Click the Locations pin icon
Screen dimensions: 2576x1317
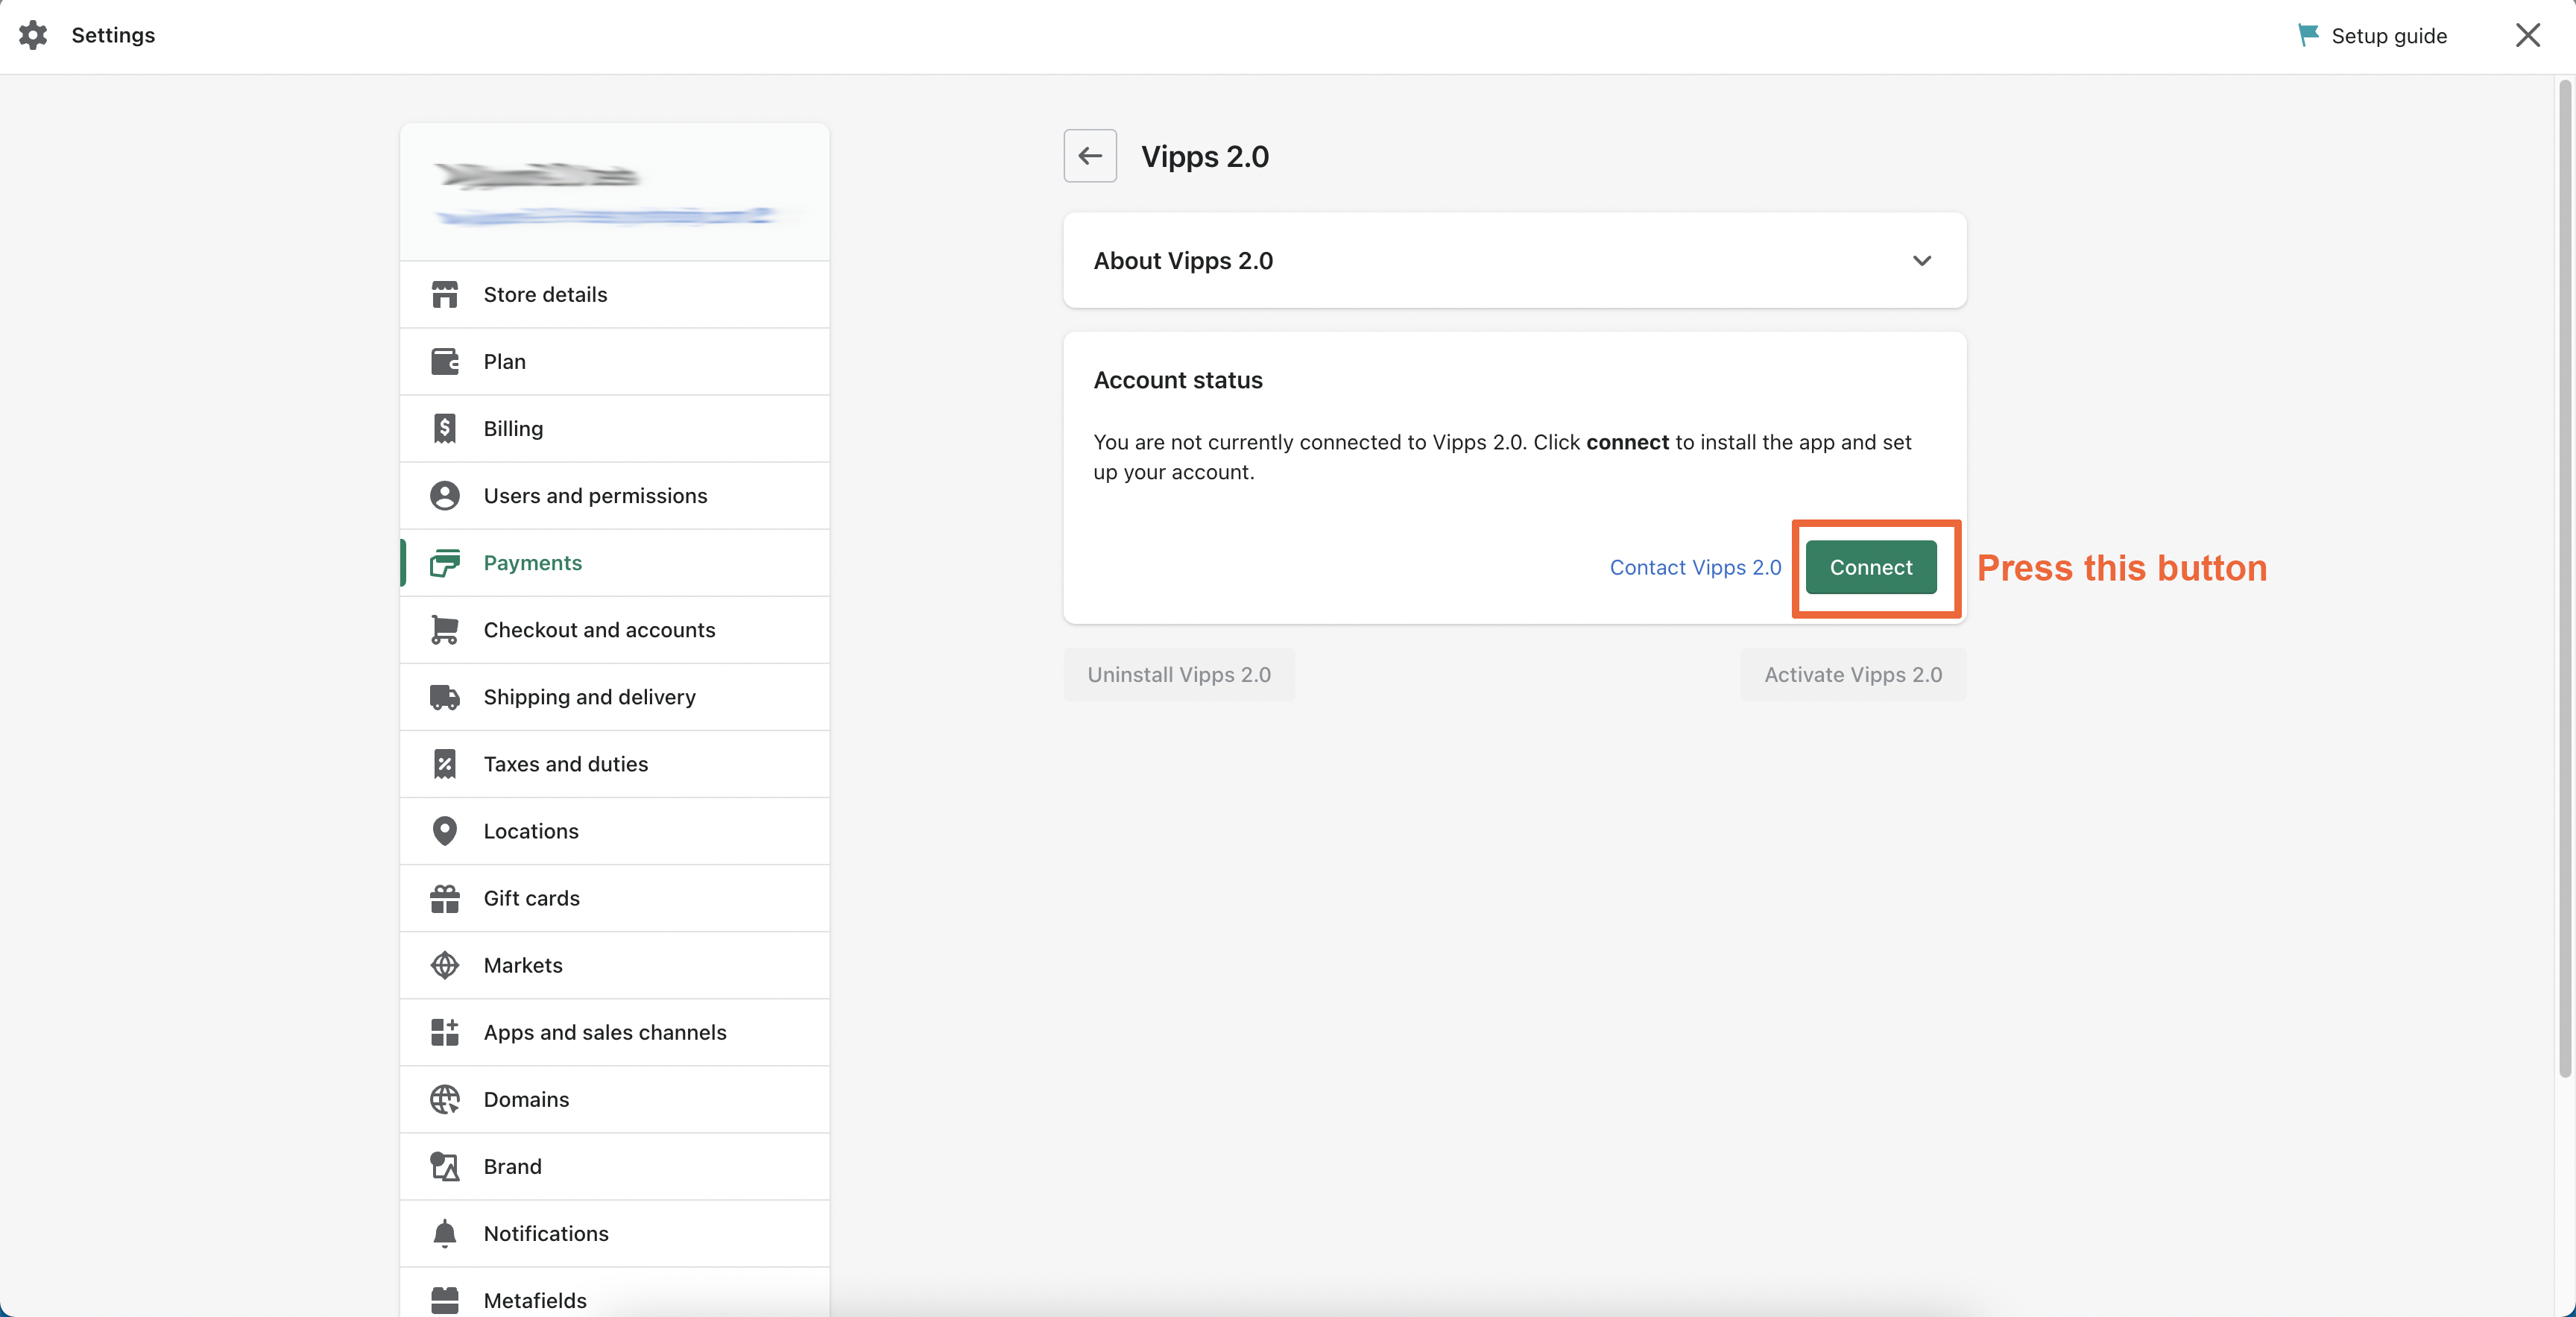coord(445,831)
